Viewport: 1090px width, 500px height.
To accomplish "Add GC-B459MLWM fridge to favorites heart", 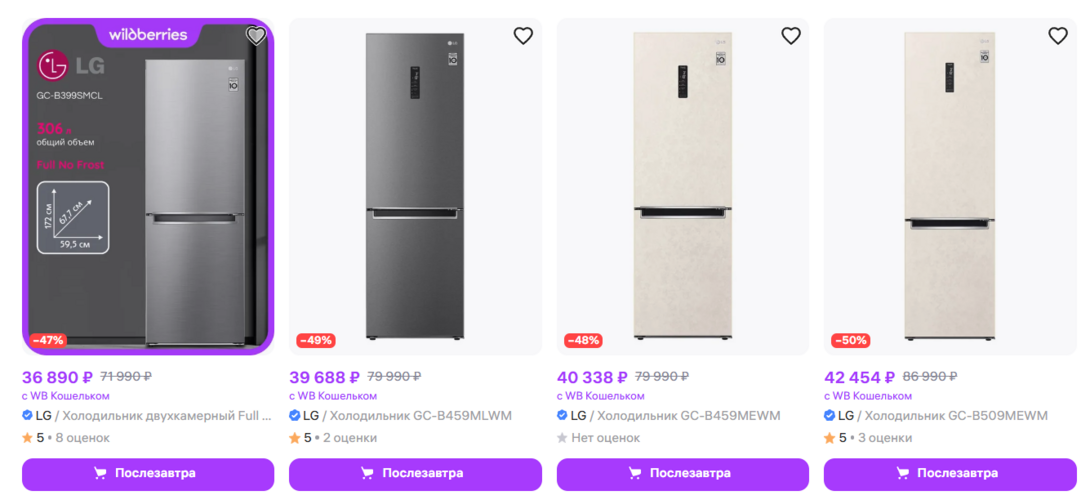I will (x=523, y=36).
